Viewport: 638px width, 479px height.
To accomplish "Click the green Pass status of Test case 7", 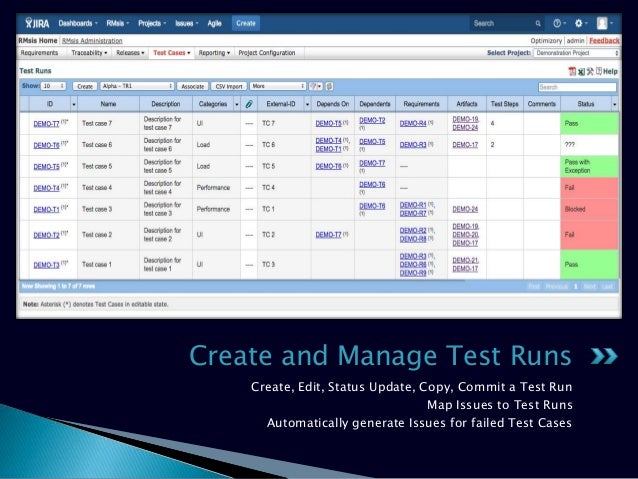I will (x=589, y=123).
